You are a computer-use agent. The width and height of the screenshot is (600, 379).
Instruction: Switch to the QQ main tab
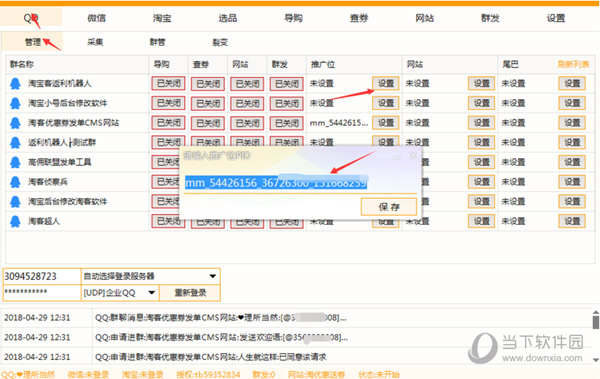coord(31,18)
